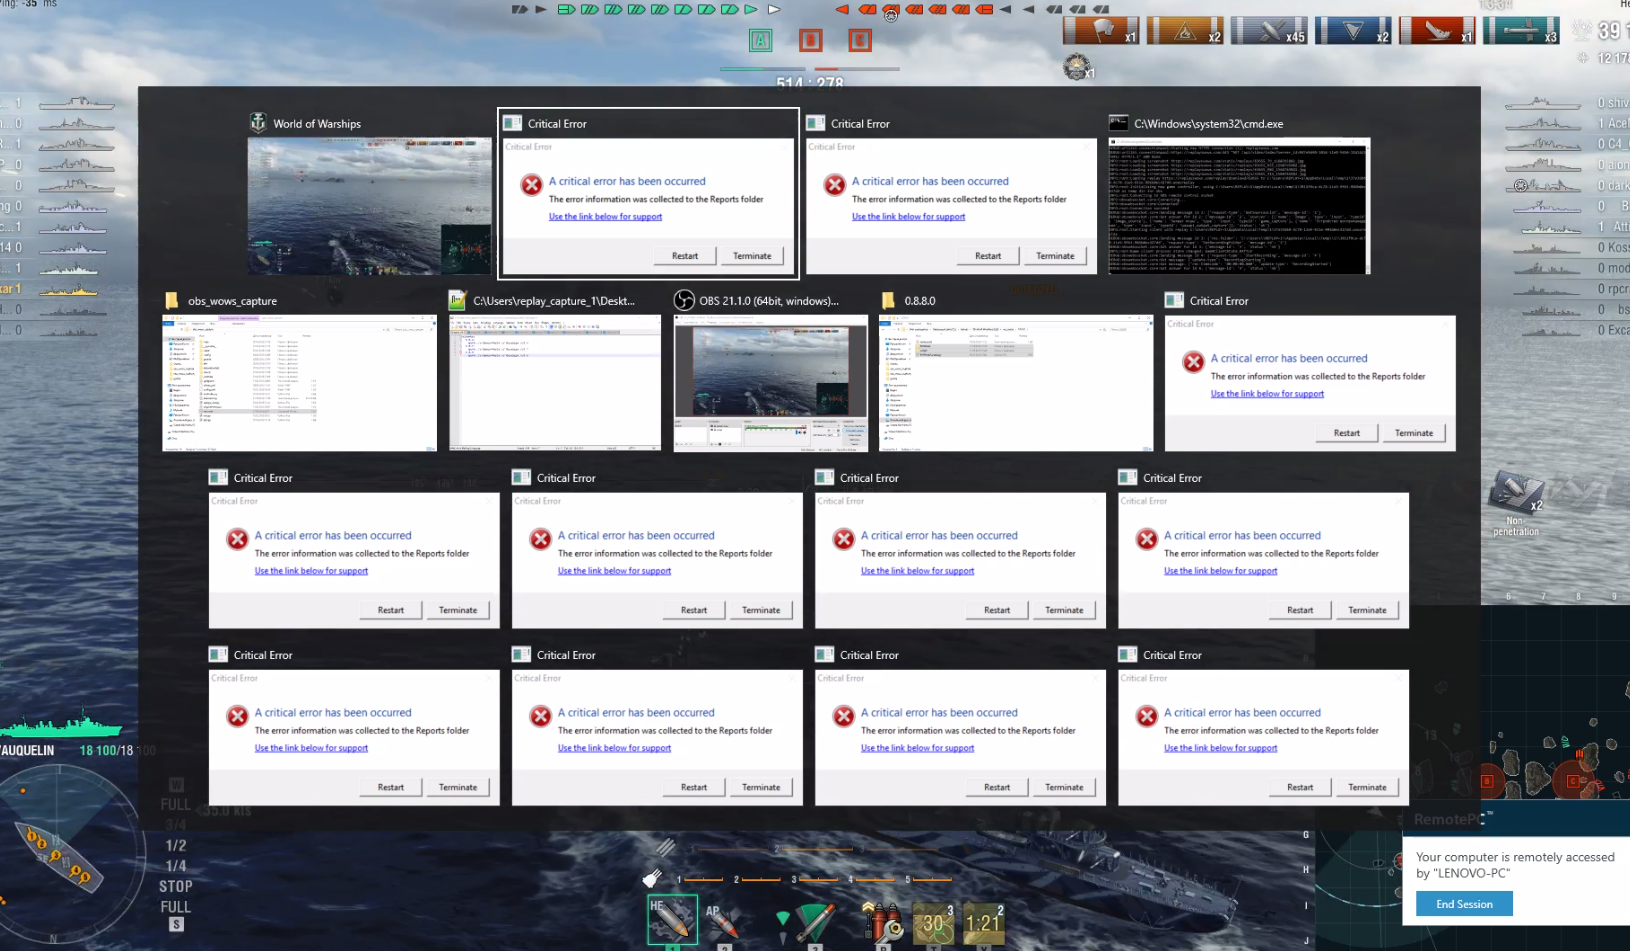Activate the Damage Control Party consumable
Image resolution: width=1630 pixels, height=951 pixels.
coord(882,921)
